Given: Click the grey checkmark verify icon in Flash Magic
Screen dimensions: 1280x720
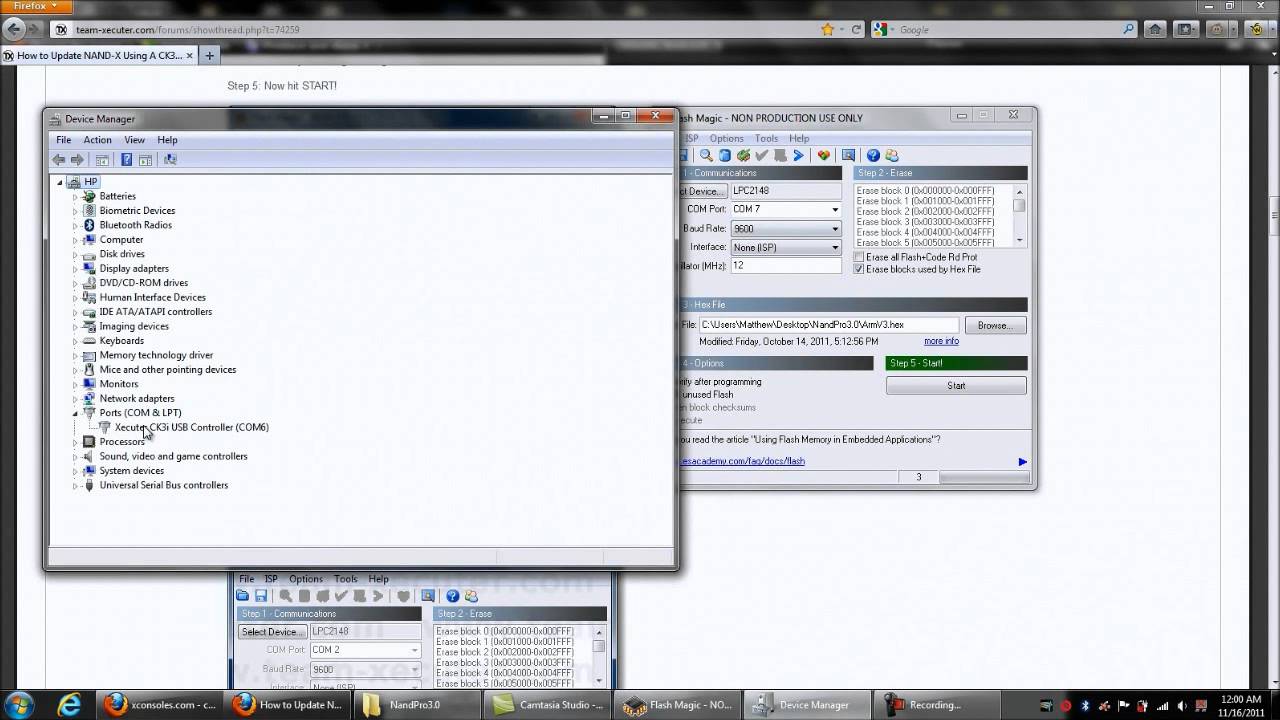Looking at the screenshot, I should coord(761,155).
